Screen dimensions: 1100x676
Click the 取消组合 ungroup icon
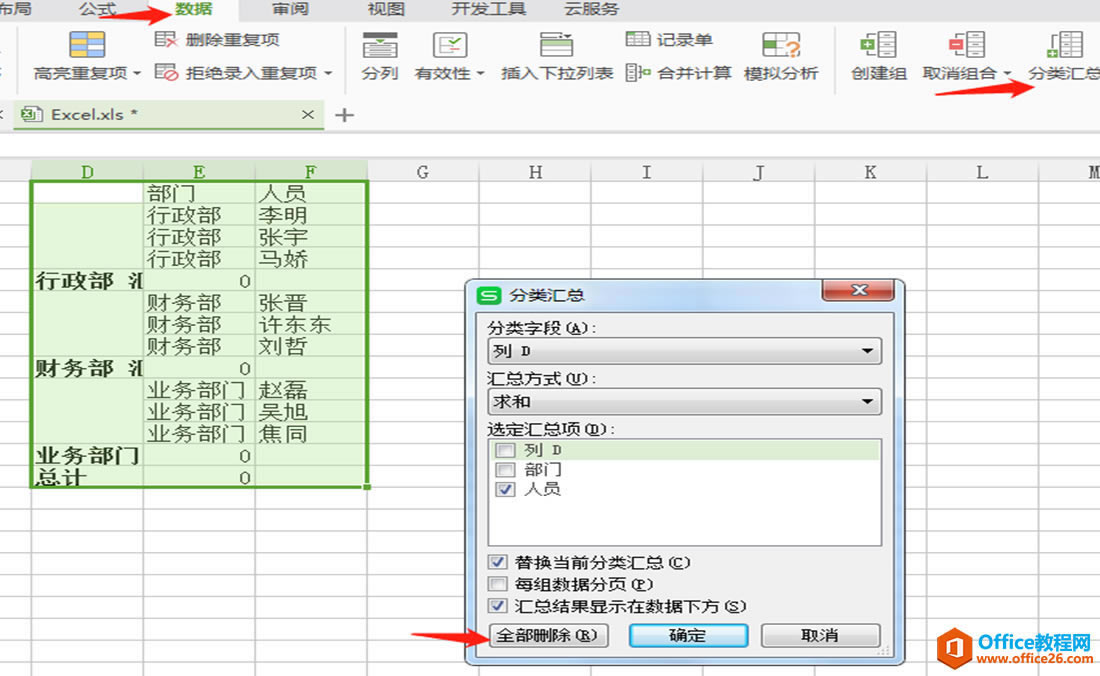[x=967, y=45]
